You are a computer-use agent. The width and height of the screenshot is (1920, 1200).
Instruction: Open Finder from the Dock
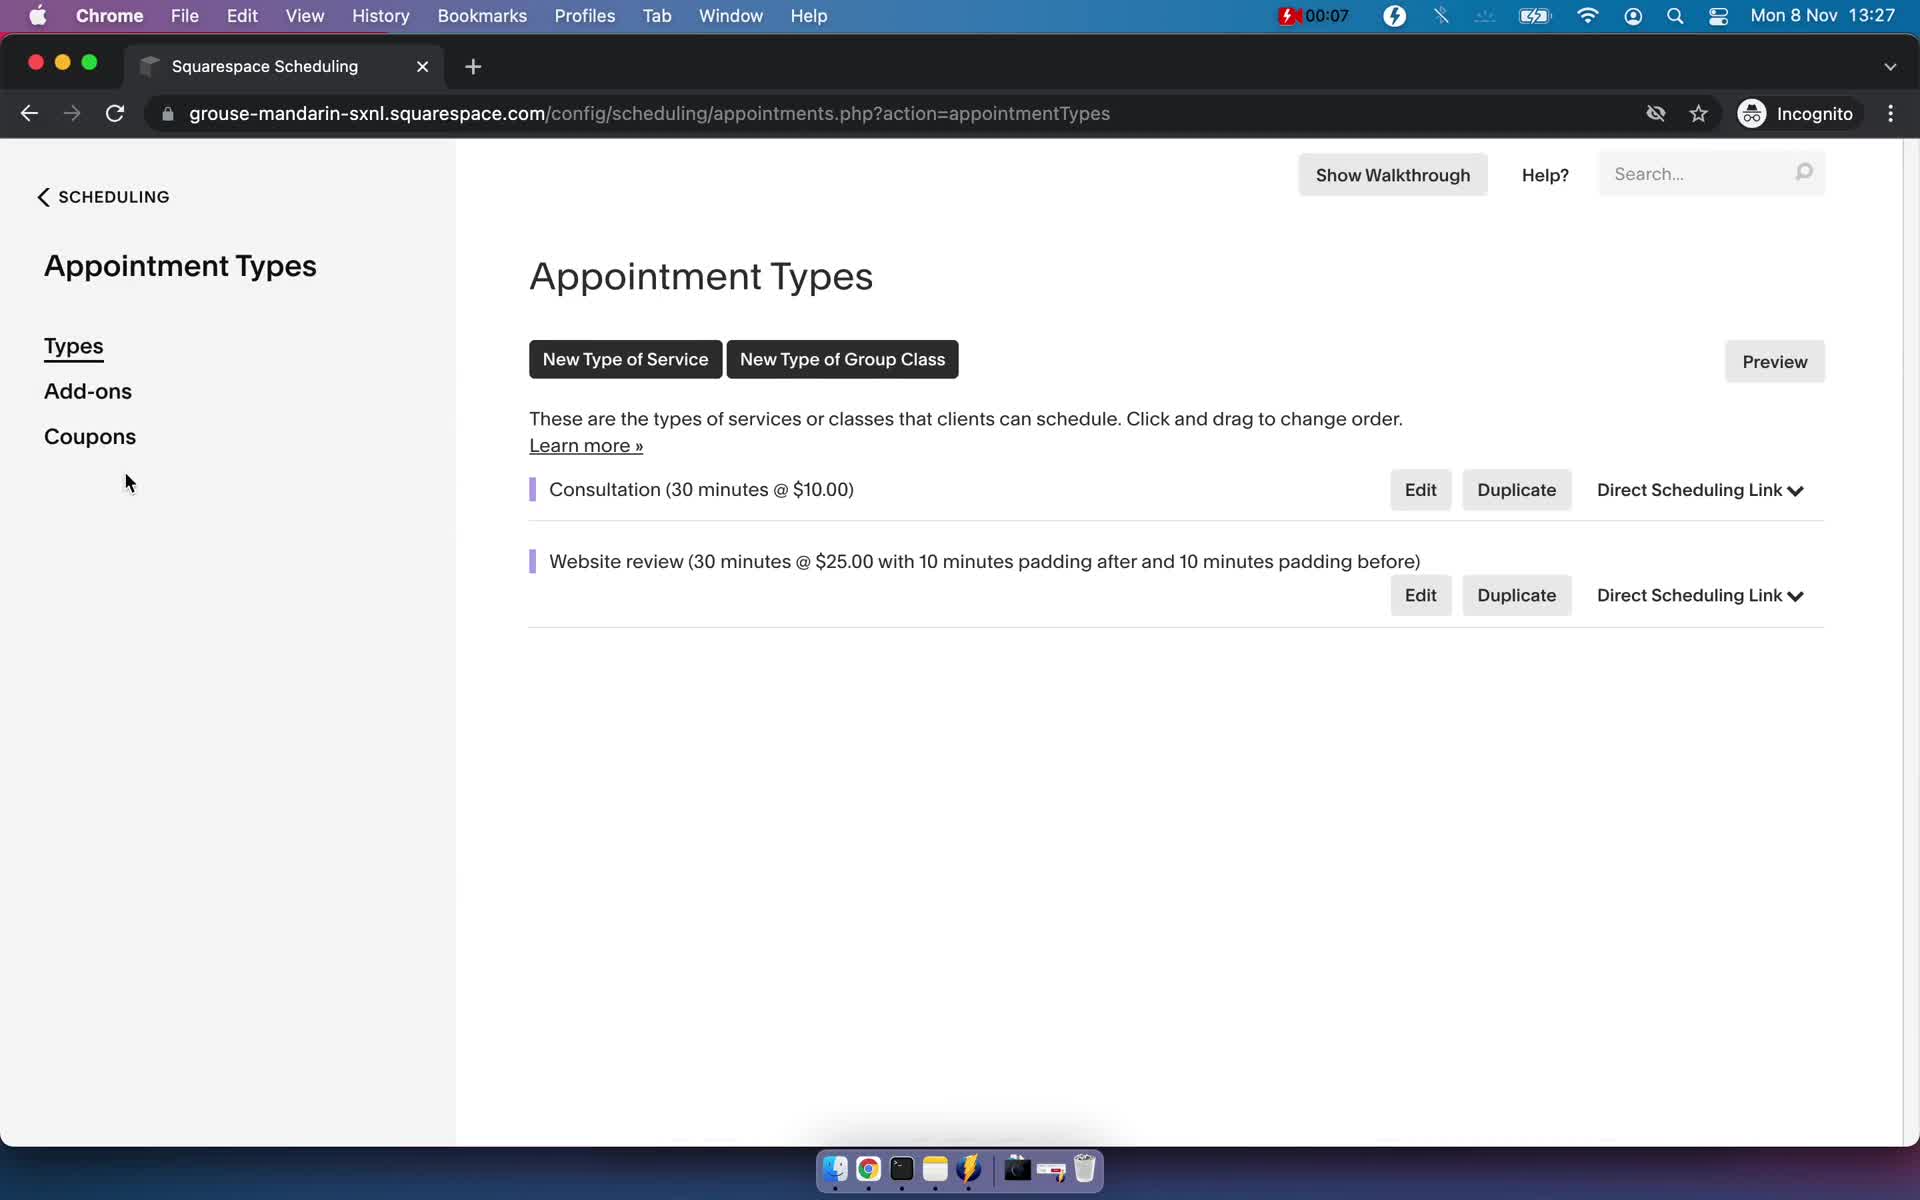[x=835, y=1169]
